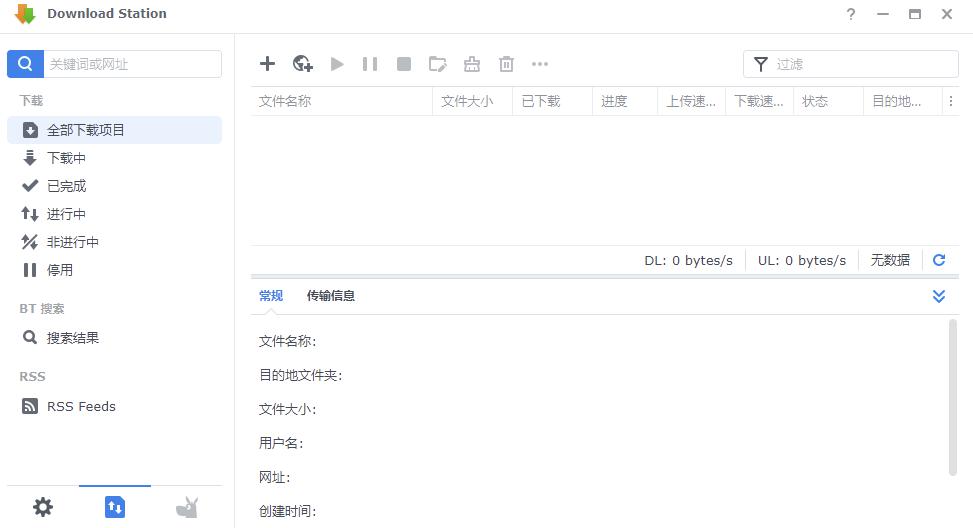The image size is (973, 528).
Task: Maximize the Download Station window
Action: coord(915,14)
